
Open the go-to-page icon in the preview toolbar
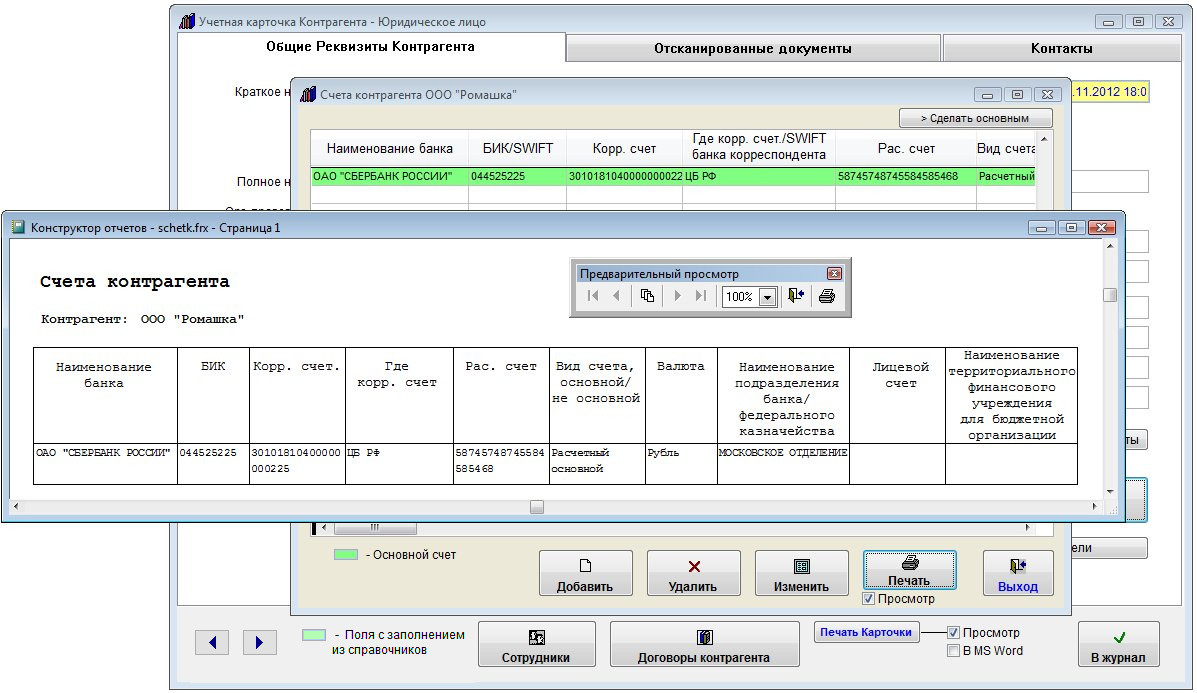click(x=647, y=297)
